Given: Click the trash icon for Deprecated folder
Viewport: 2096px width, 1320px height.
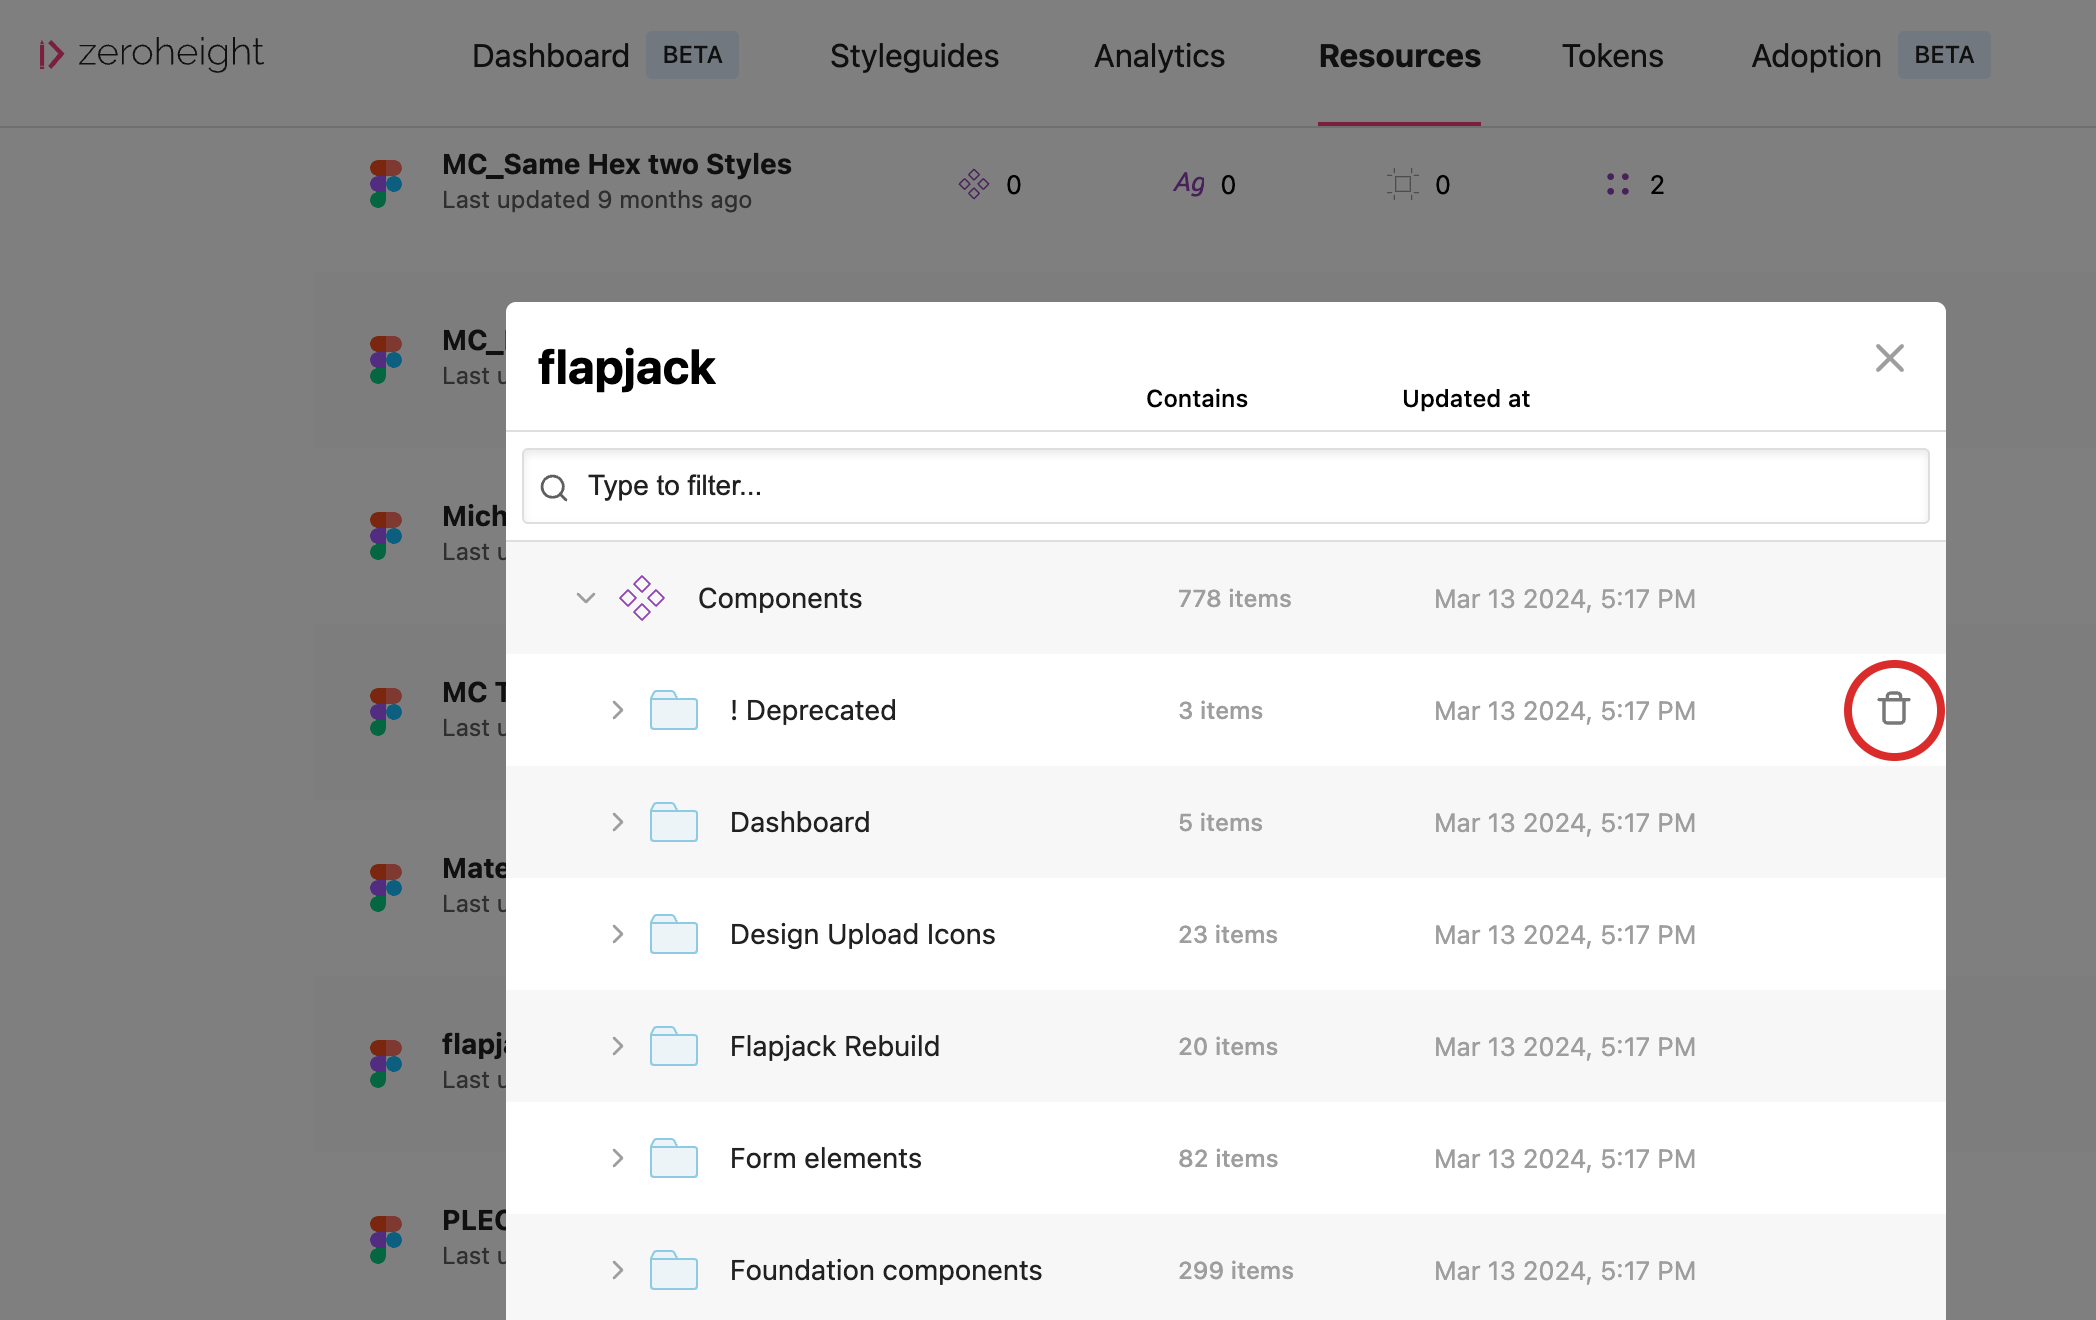Looking at the screenshot, I should (1893, 709).
